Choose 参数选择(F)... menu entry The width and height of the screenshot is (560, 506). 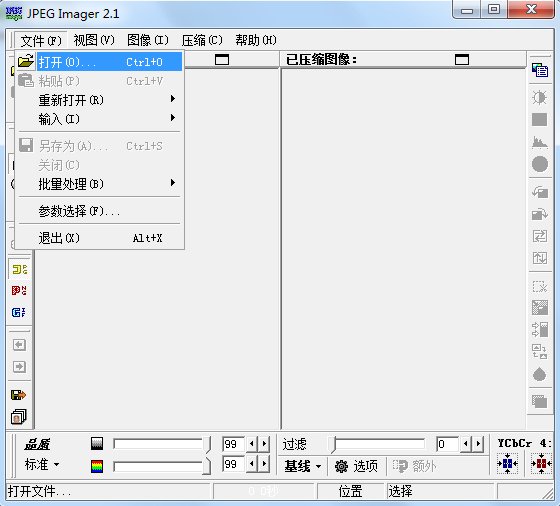click(x=100, y=211)
